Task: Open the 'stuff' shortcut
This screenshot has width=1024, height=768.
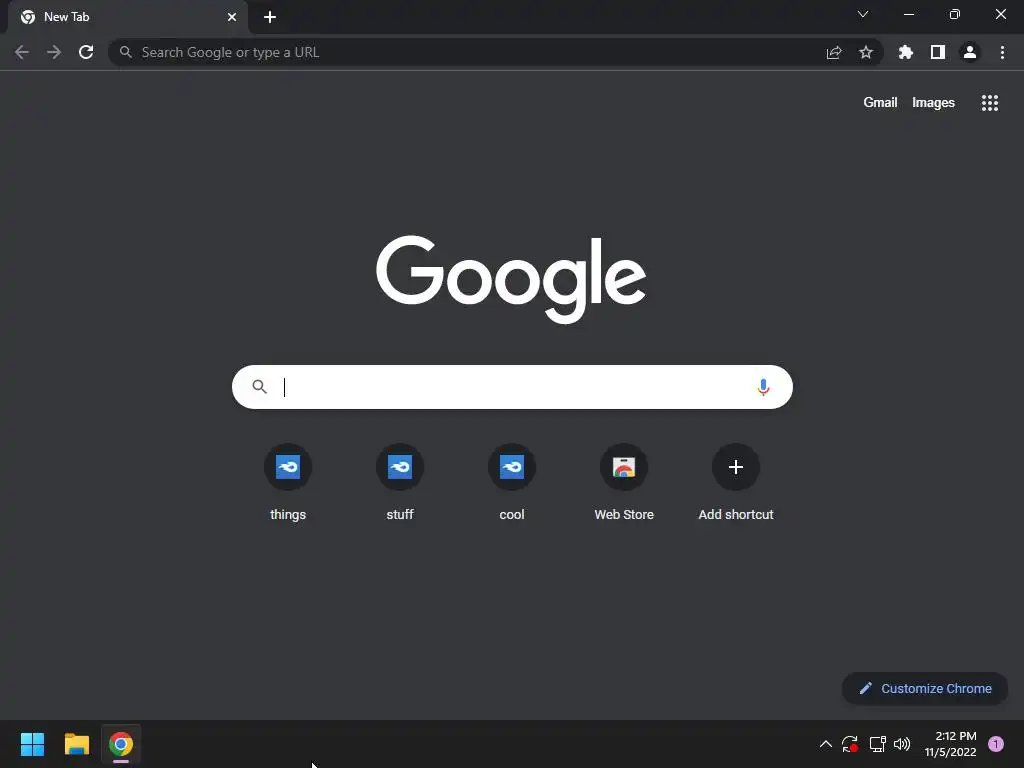Action: (x=400, y=482)
